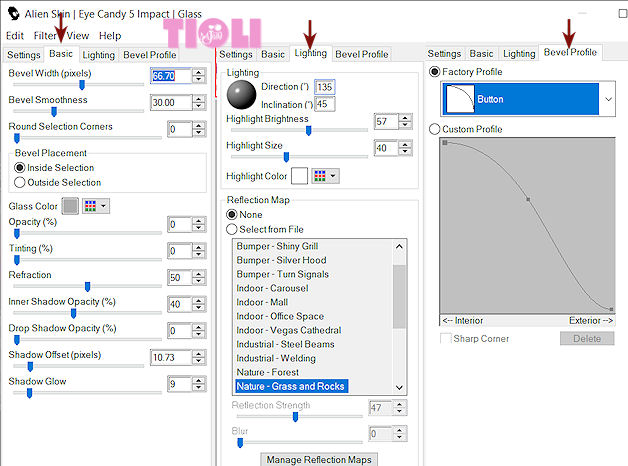Click the Bevel Smoothness spinner arrows
This screenshot has width=628, height=466.
tap(199, 102)
